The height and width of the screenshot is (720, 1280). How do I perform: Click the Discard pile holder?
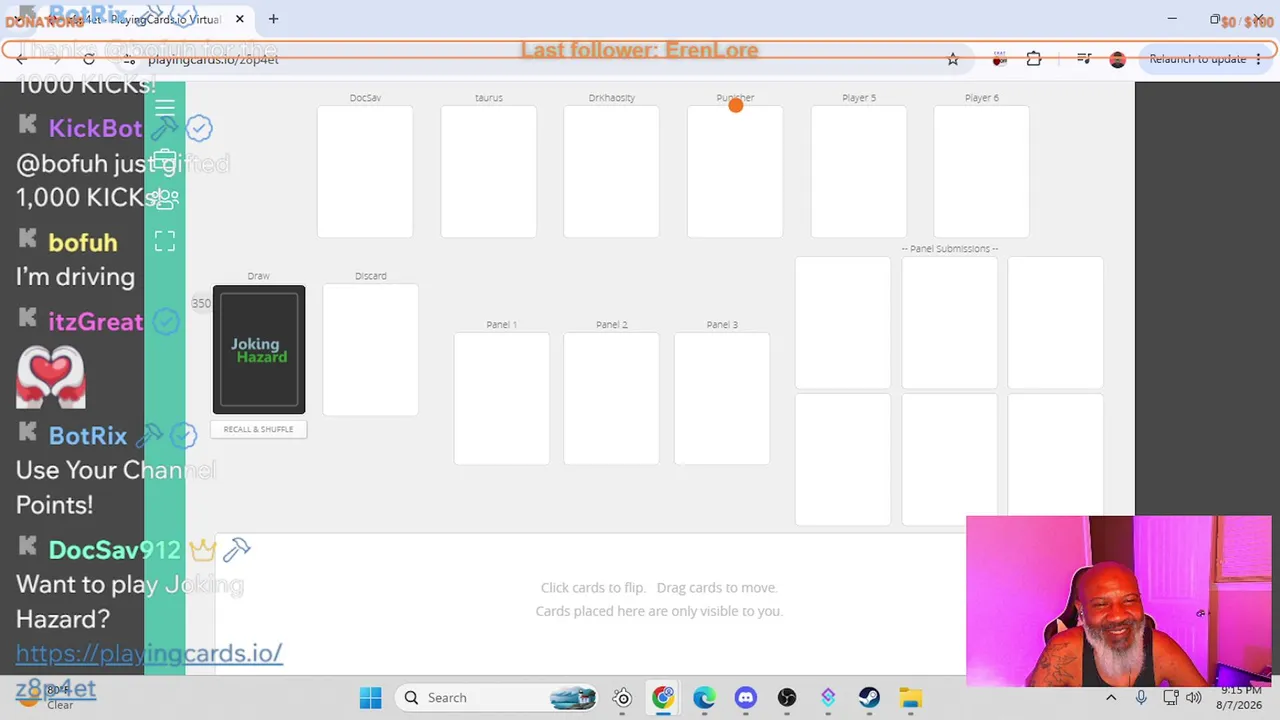(x=370, y=349)
